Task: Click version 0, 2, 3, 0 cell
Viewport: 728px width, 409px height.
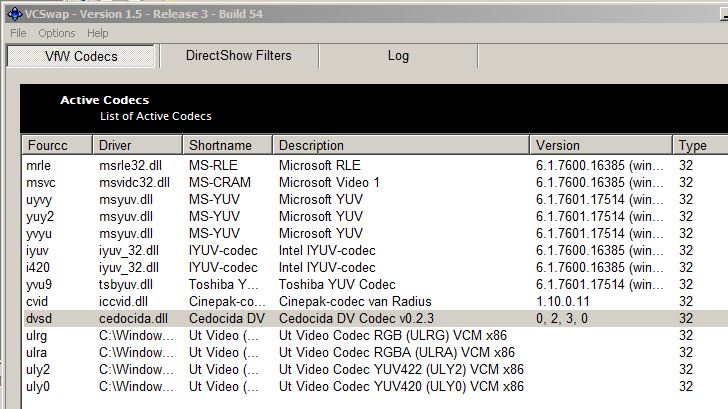Action: (562, 318)
